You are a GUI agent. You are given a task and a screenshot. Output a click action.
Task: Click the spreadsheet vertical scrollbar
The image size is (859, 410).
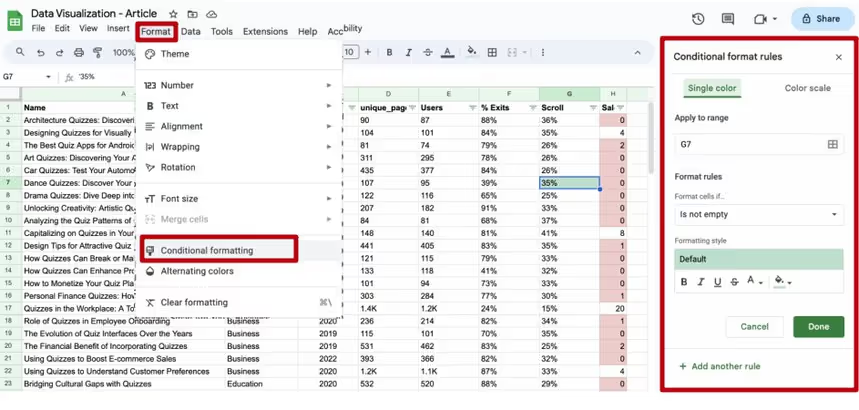coord(651,137)
